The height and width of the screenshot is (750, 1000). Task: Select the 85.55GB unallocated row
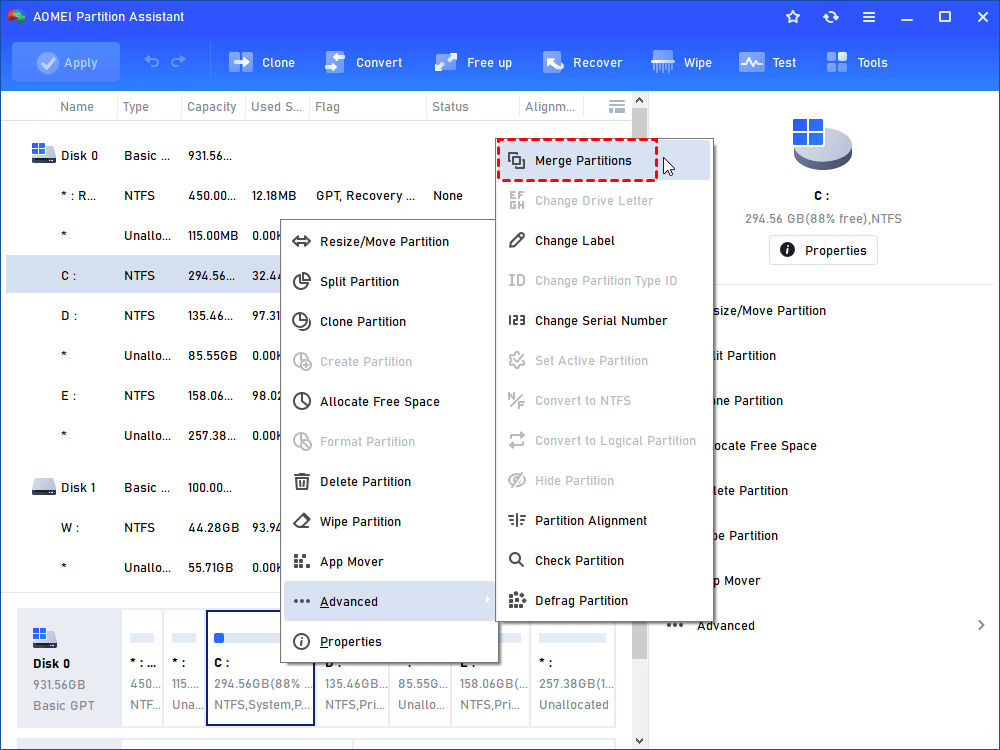[143, 356]
